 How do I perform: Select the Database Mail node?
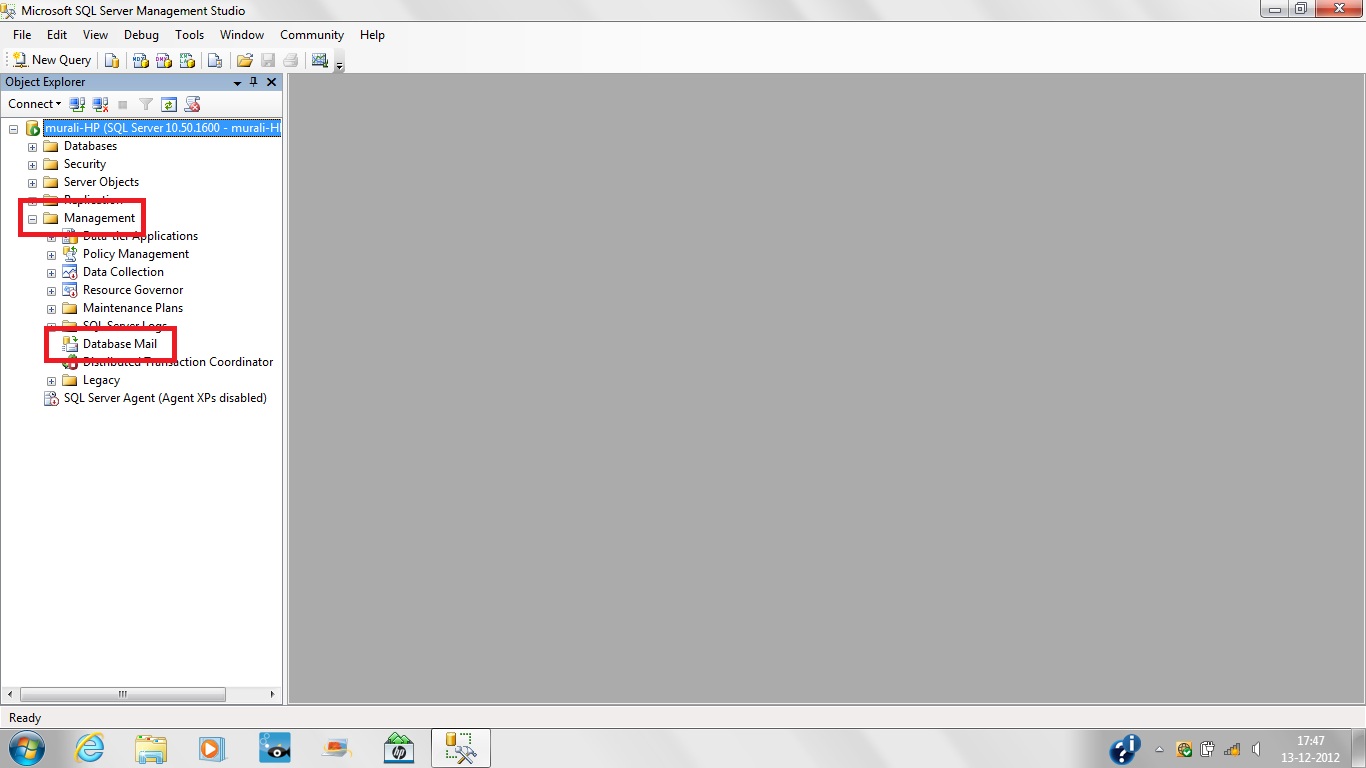[x=119, y=344]
